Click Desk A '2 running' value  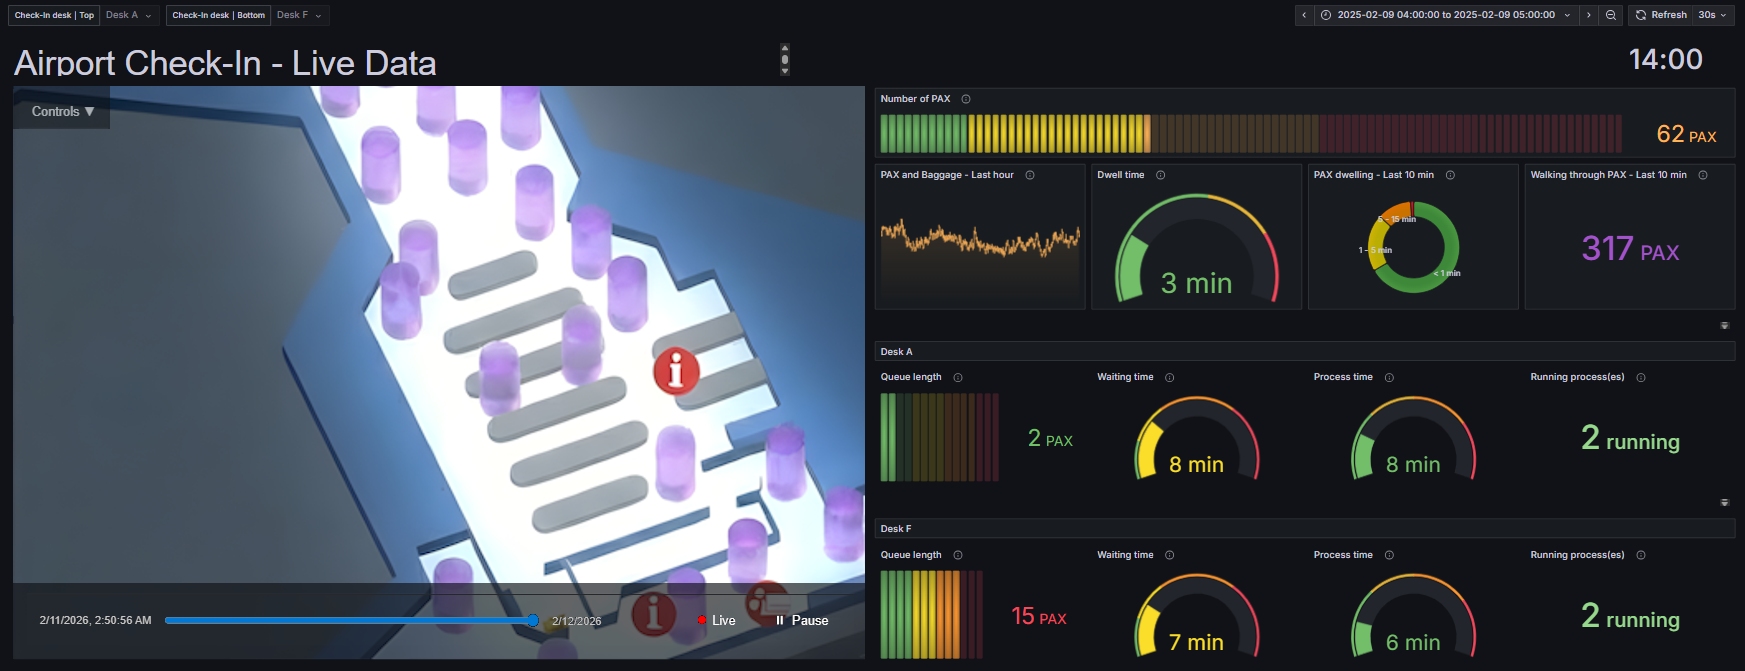click(x=1630, y=438)
